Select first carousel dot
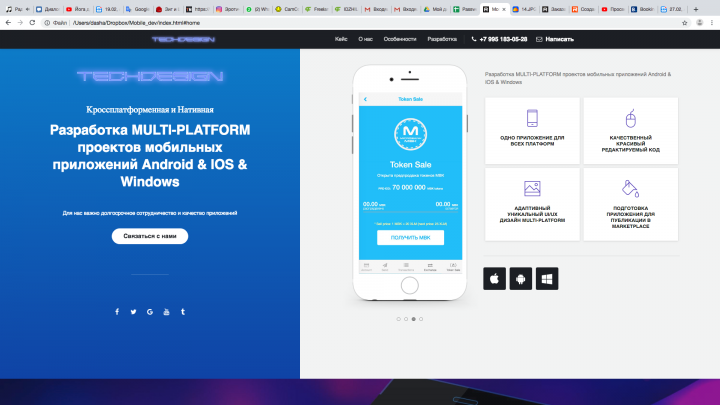The image size is (720, 405). tap(399, 319)
